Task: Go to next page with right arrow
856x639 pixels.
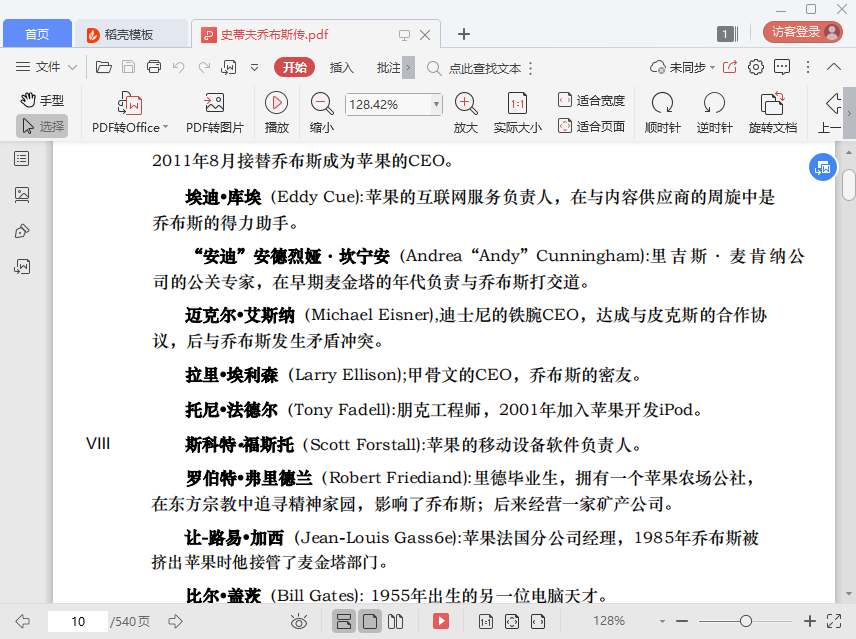Action: 175,621
